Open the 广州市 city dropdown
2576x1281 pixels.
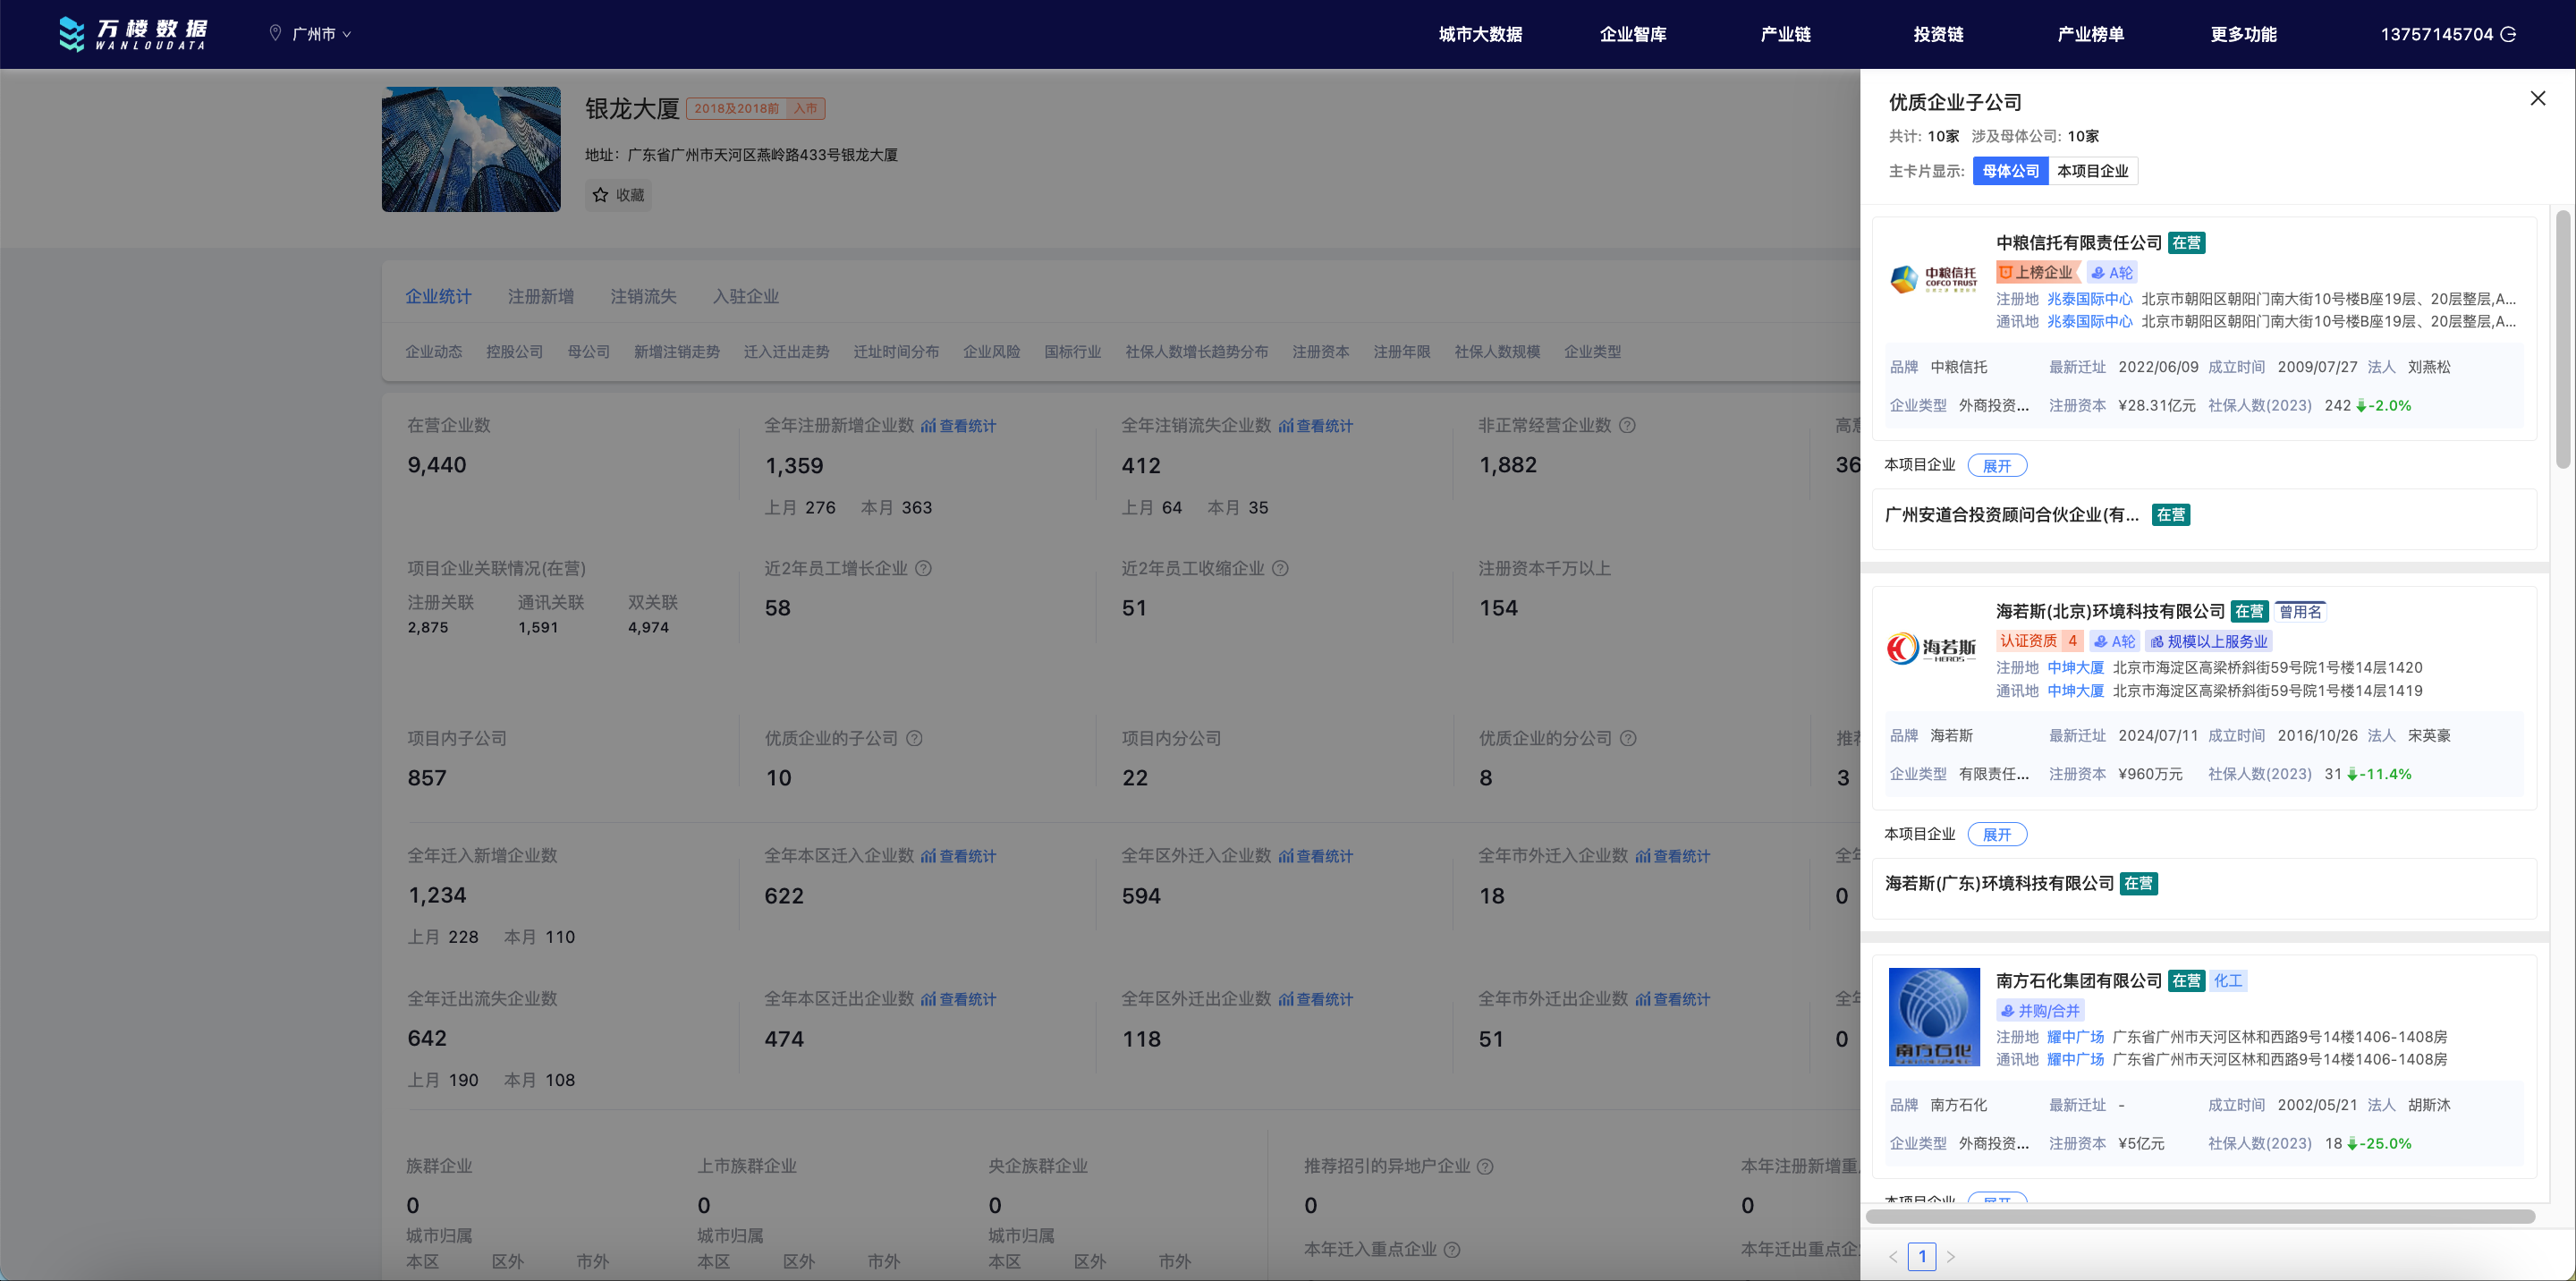tap(312, 34)
